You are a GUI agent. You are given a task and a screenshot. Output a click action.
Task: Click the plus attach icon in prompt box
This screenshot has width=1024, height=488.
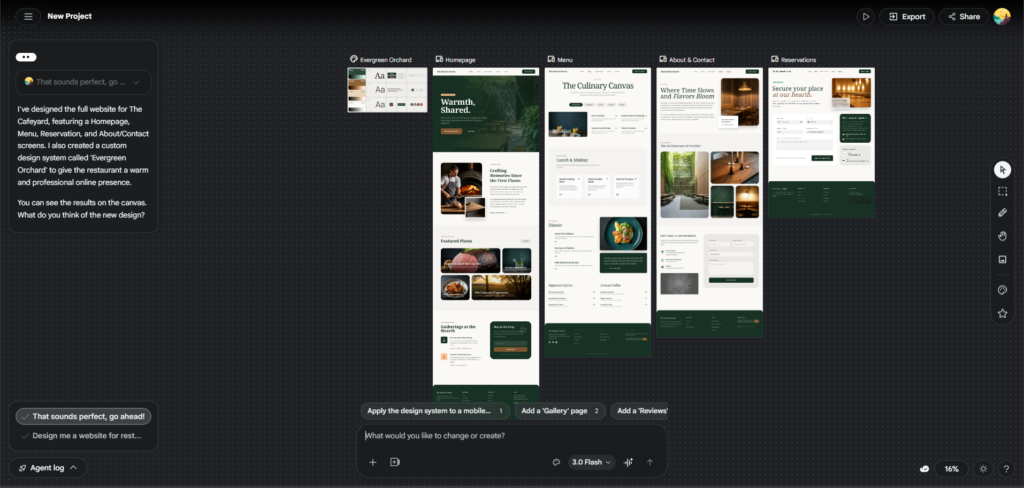click(373, 462)
